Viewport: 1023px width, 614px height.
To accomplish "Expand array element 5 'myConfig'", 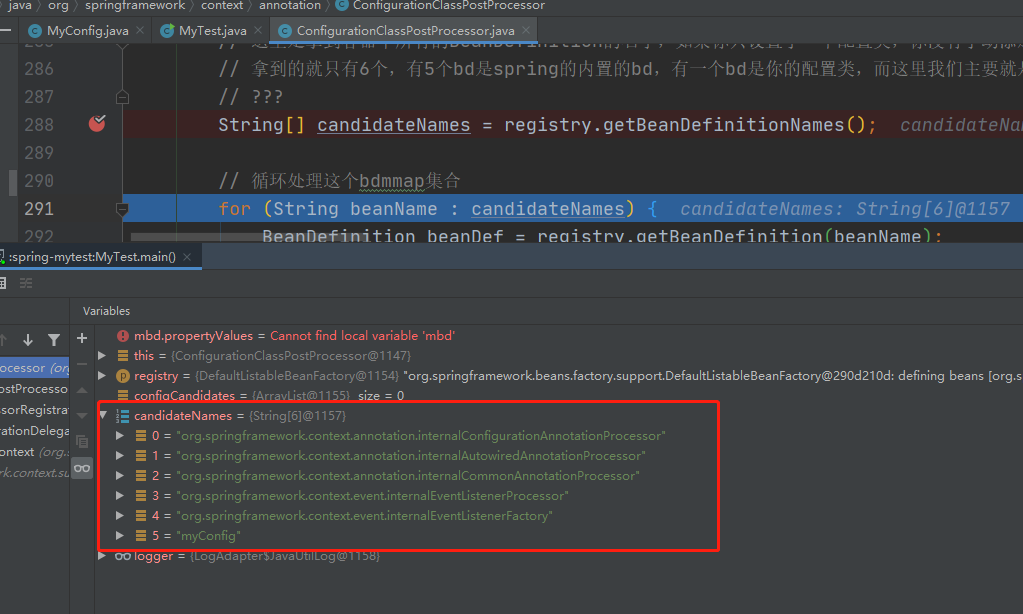I will [120, 535].
